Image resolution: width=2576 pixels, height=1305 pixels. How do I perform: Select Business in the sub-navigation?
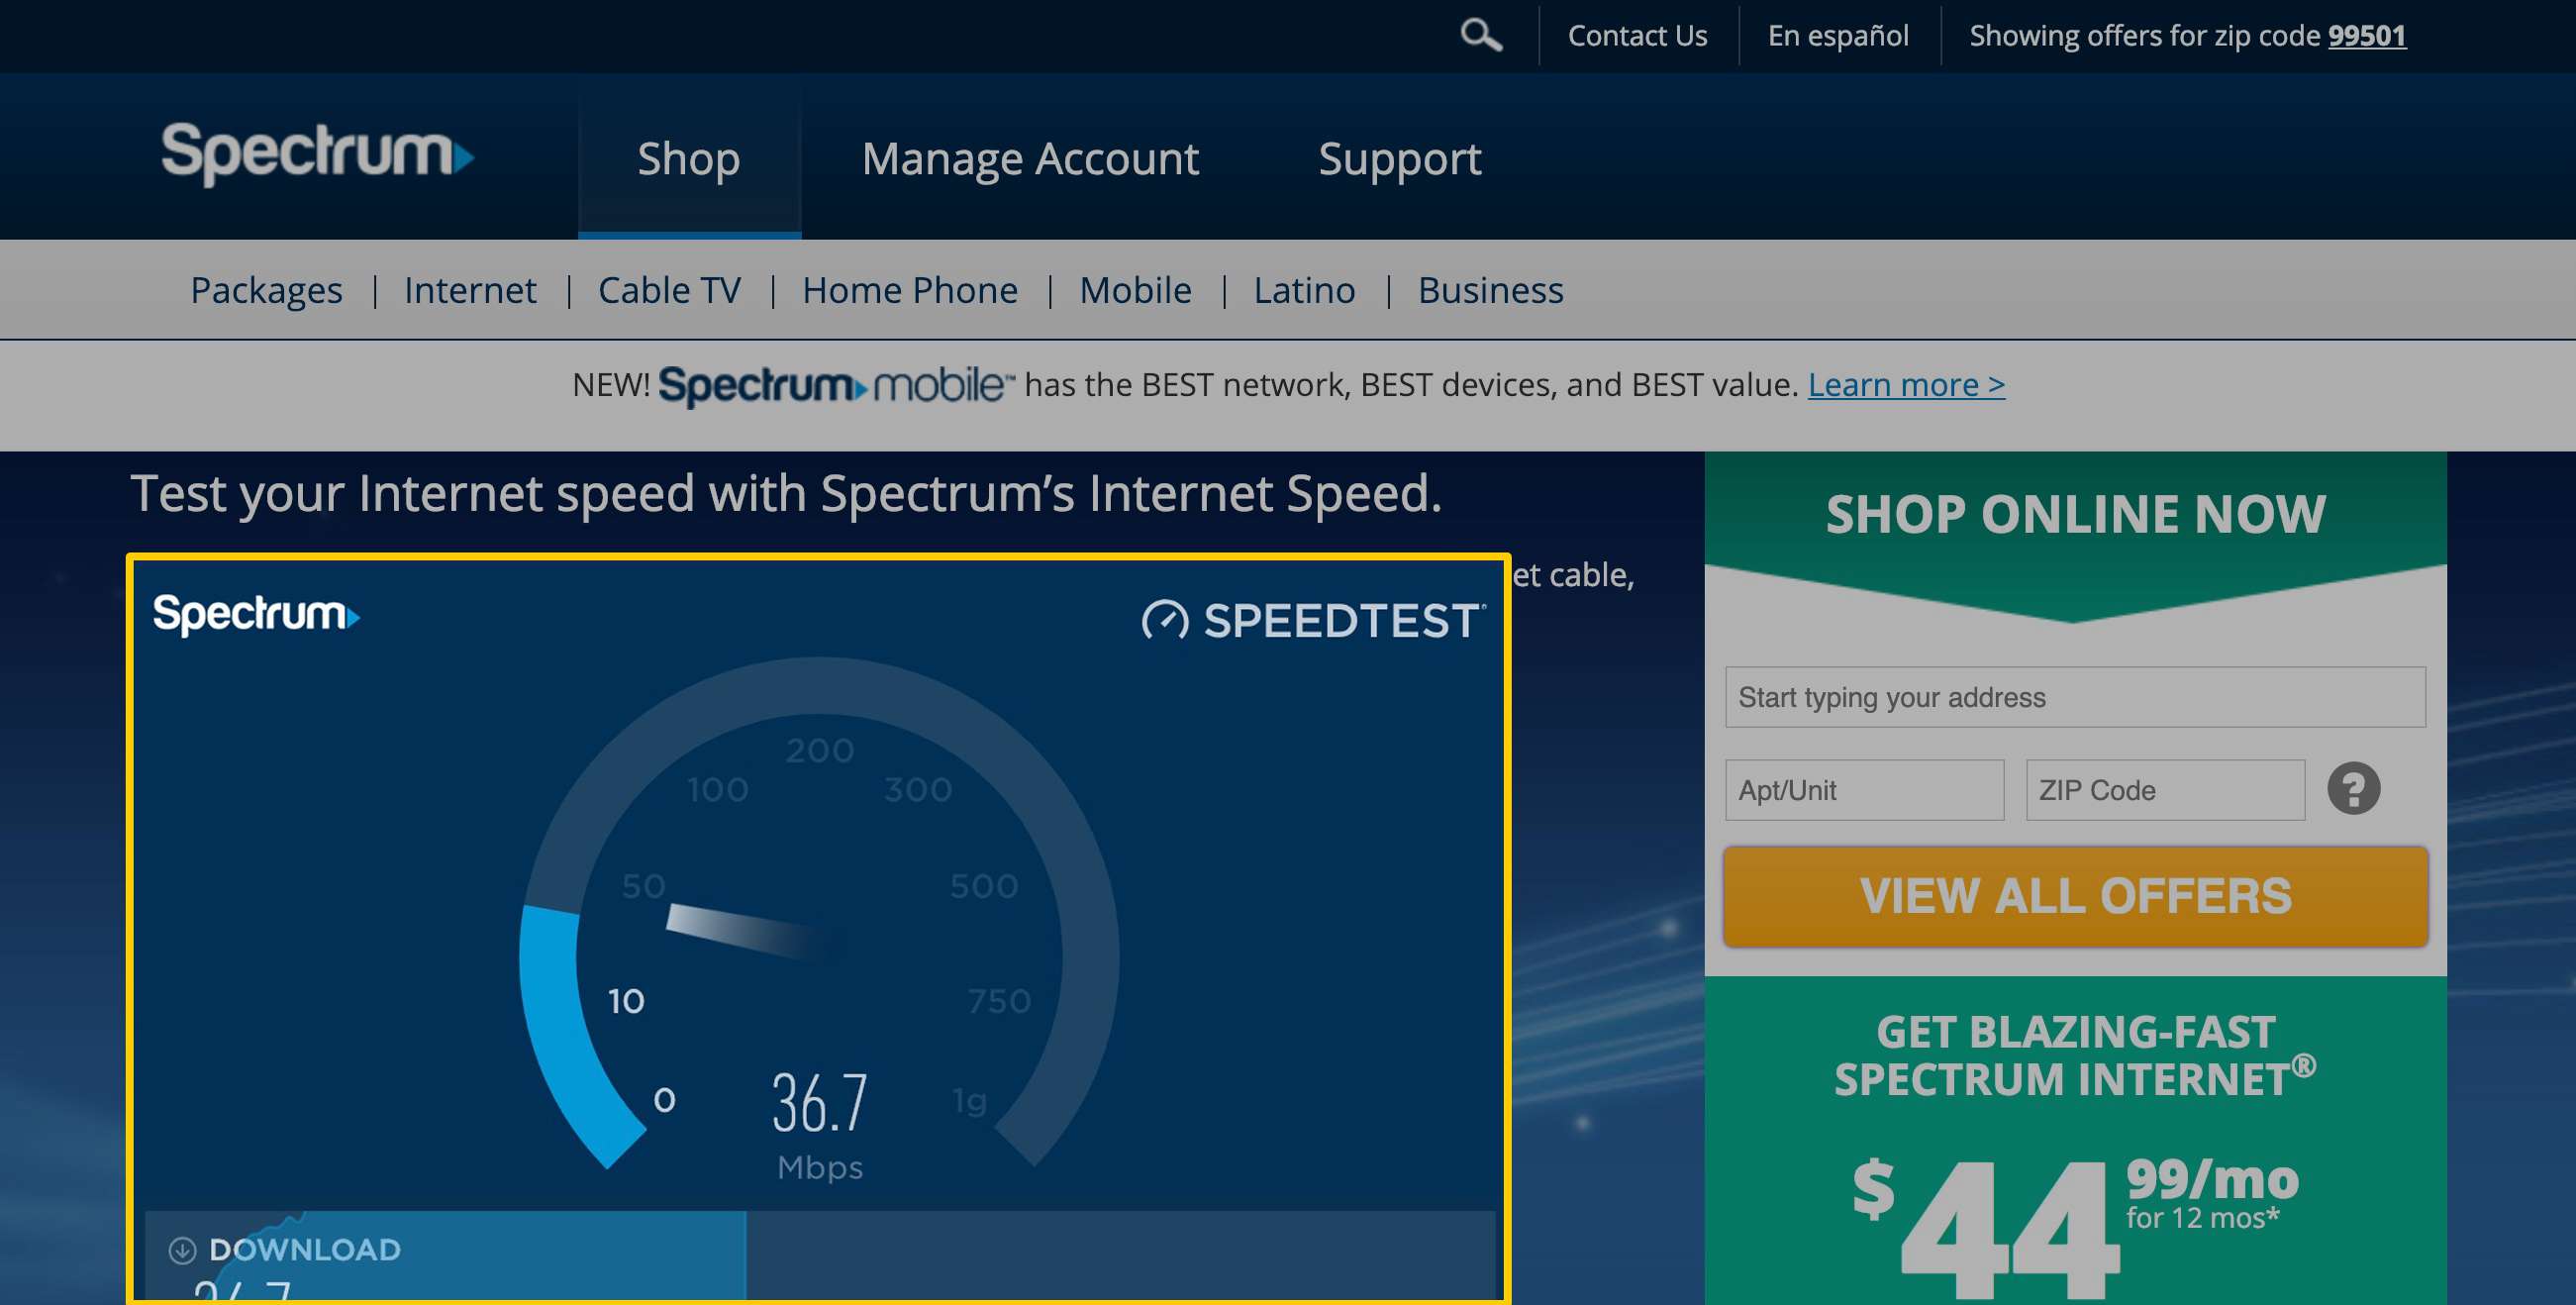(1490, 290)
